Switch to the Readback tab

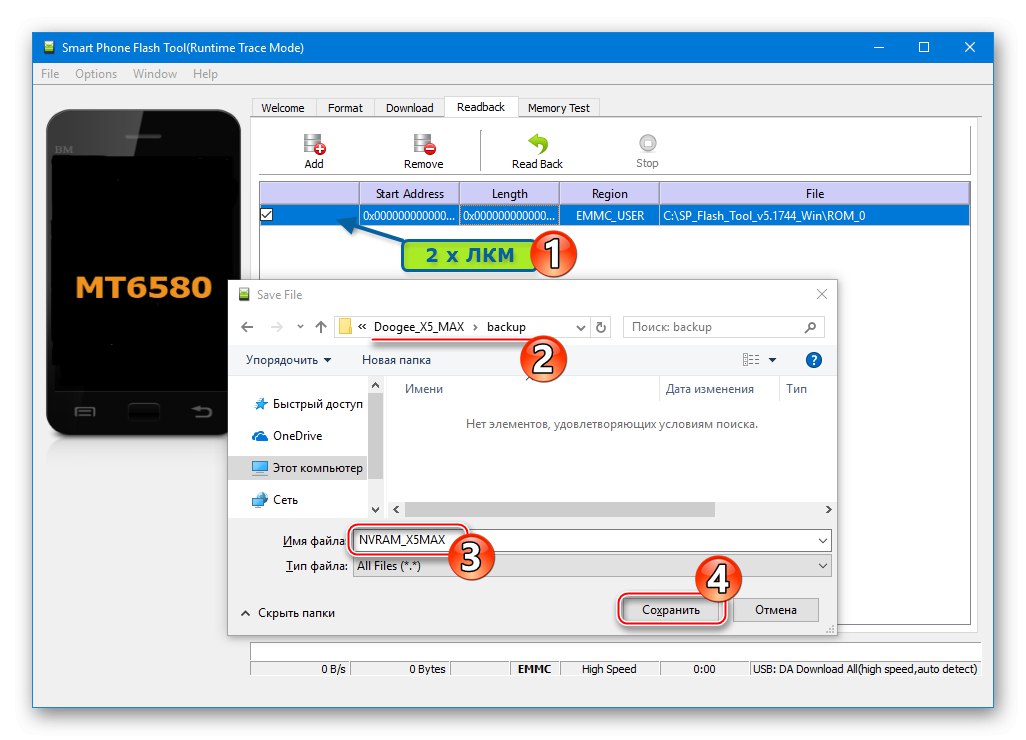481,107
